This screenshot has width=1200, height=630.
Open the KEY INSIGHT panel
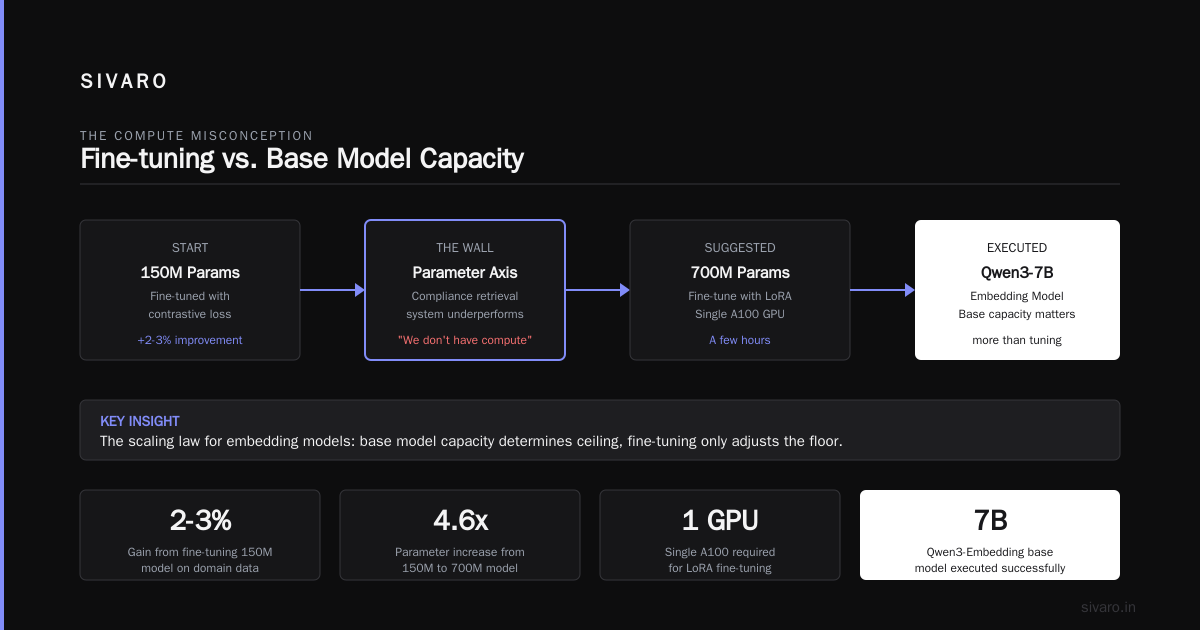tap(600, 430)
